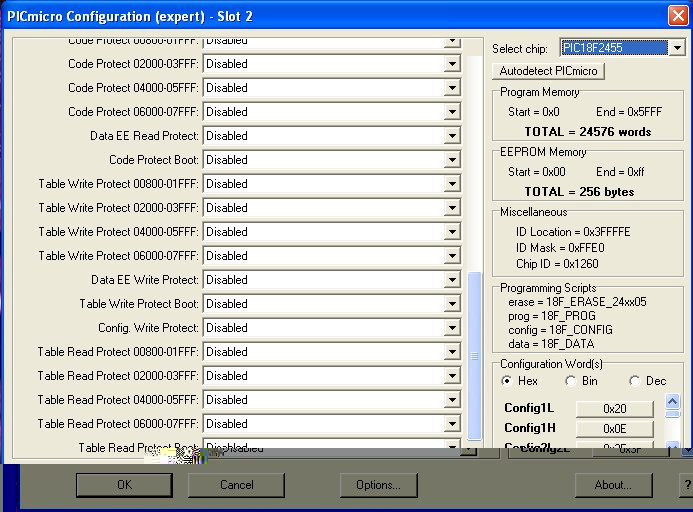The image size is (693, 512).
Task: Open Table Write Protect 06000-07FFF dropdown
Action: (x=452, y=256)
